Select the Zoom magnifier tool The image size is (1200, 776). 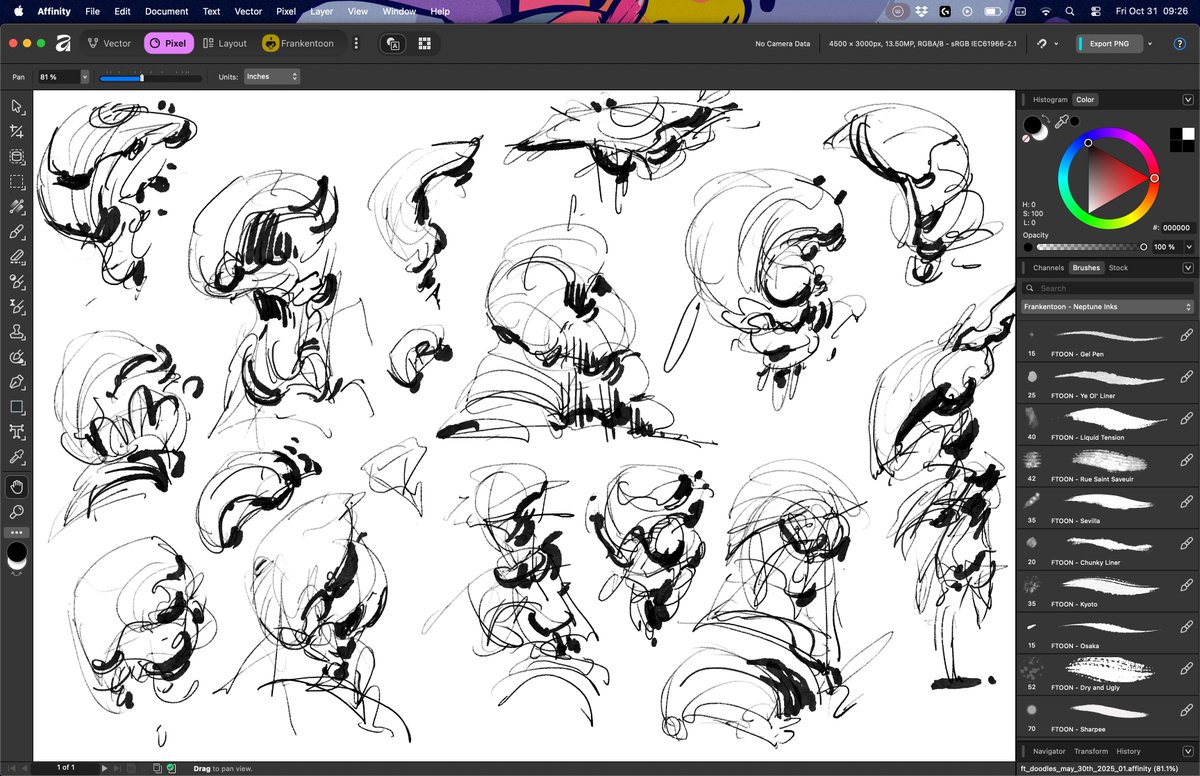17,512
